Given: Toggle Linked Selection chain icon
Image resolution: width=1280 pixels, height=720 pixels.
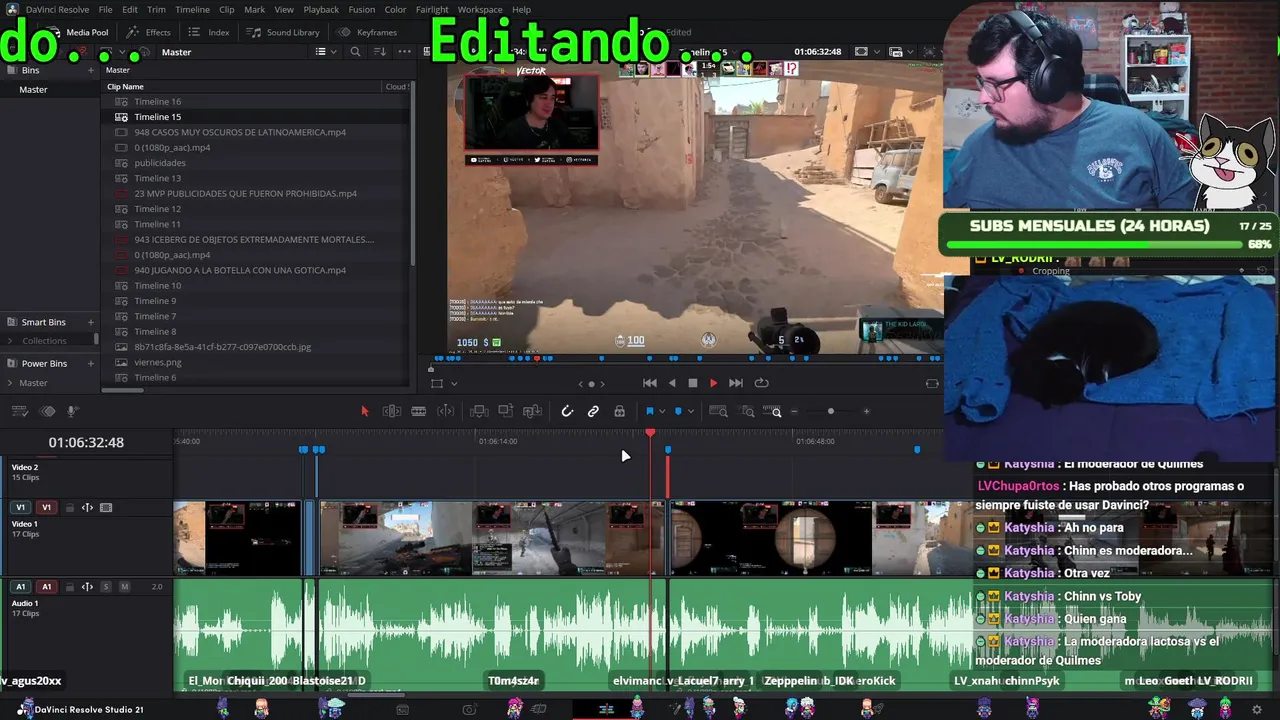Looking at the screenshot, I should (x=593, y=411).
